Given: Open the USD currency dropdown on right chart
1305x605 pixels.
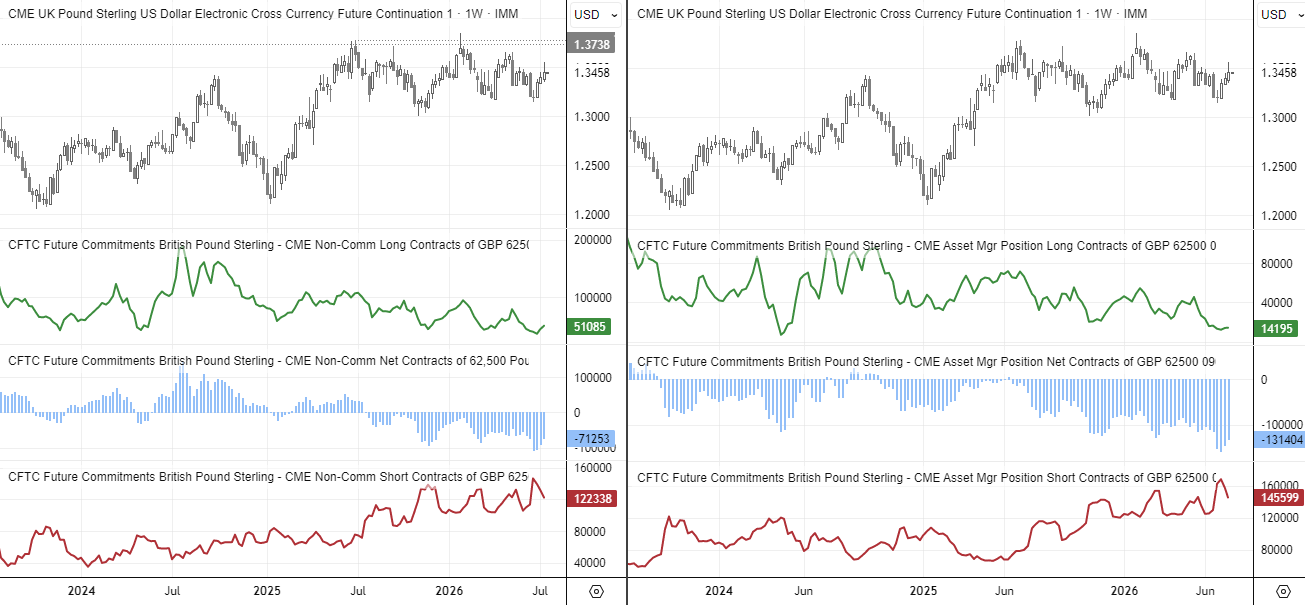Looking at the screenshot, I should (x=1280, y=15).
